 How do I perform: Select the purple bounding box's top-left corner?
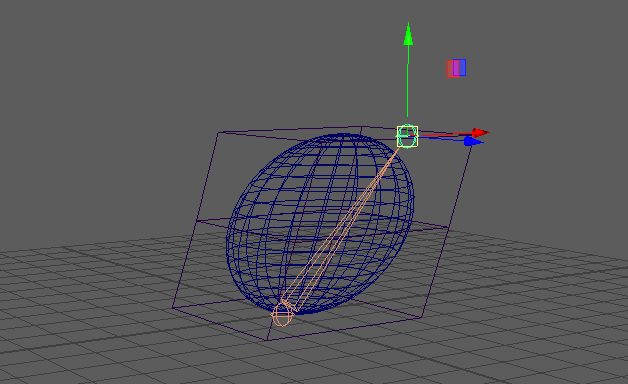point(218,133)
